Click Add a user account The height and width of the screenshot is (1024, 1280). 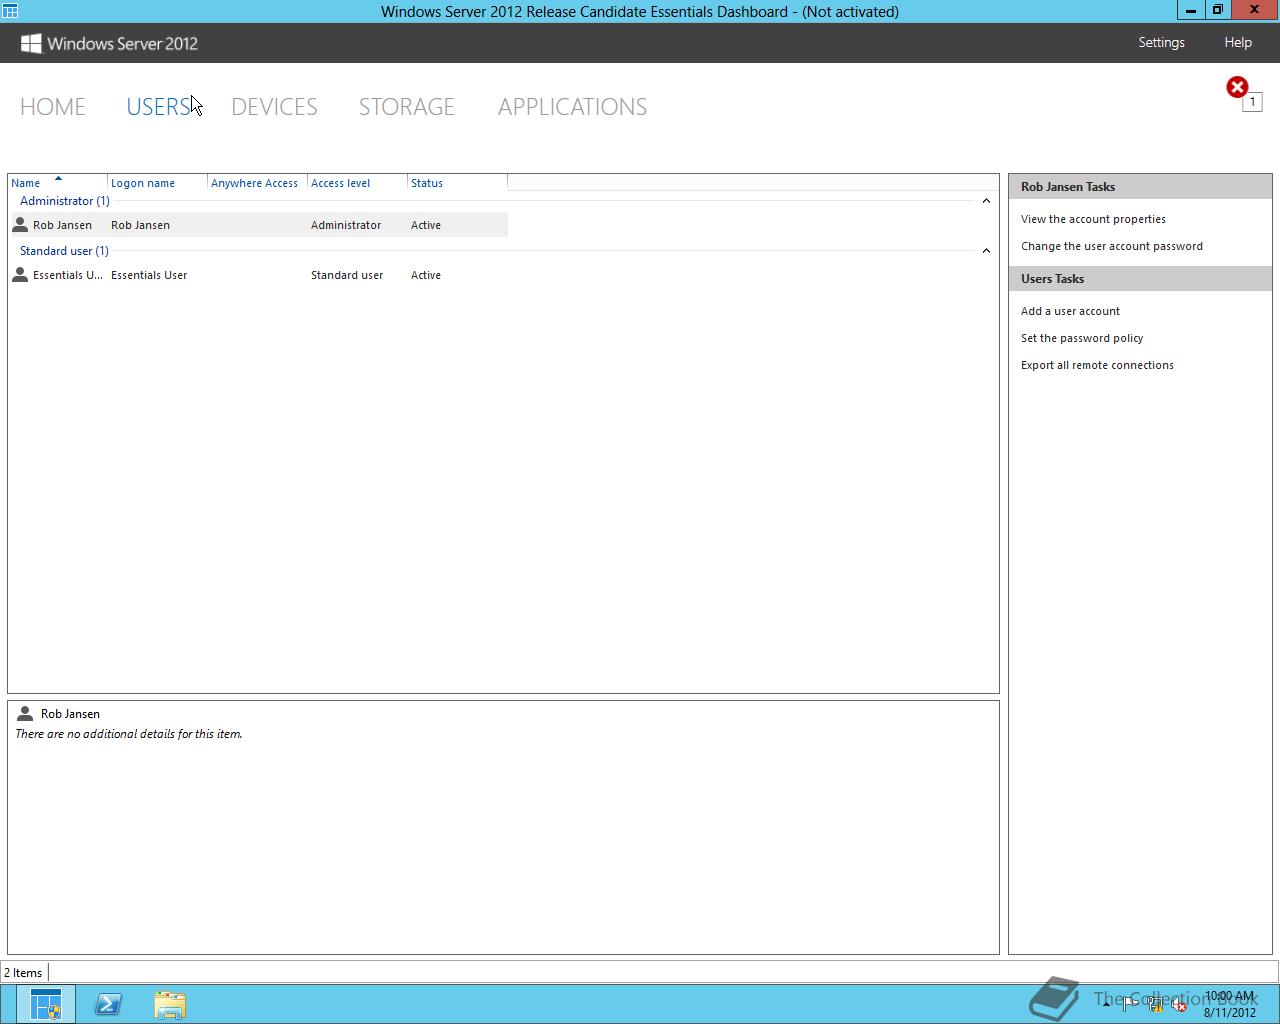click(x=1070, y=311)
